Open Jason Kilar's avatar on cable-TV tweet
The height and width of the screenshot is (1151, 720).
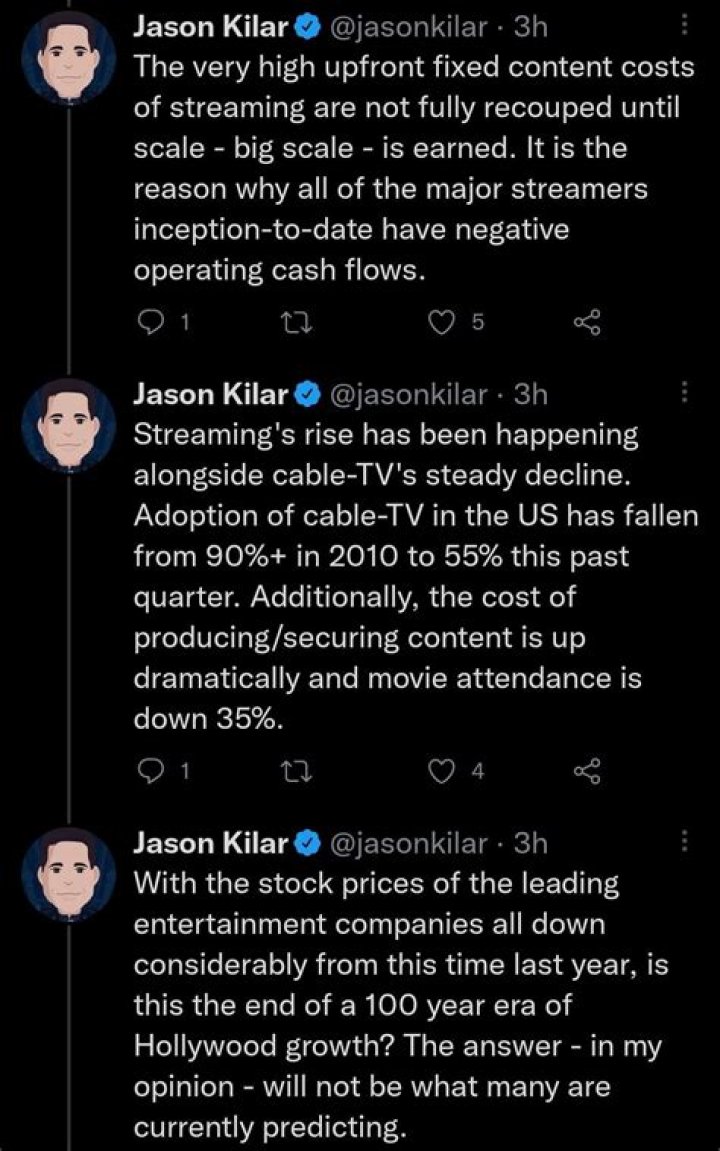click(x=68, y=423)
